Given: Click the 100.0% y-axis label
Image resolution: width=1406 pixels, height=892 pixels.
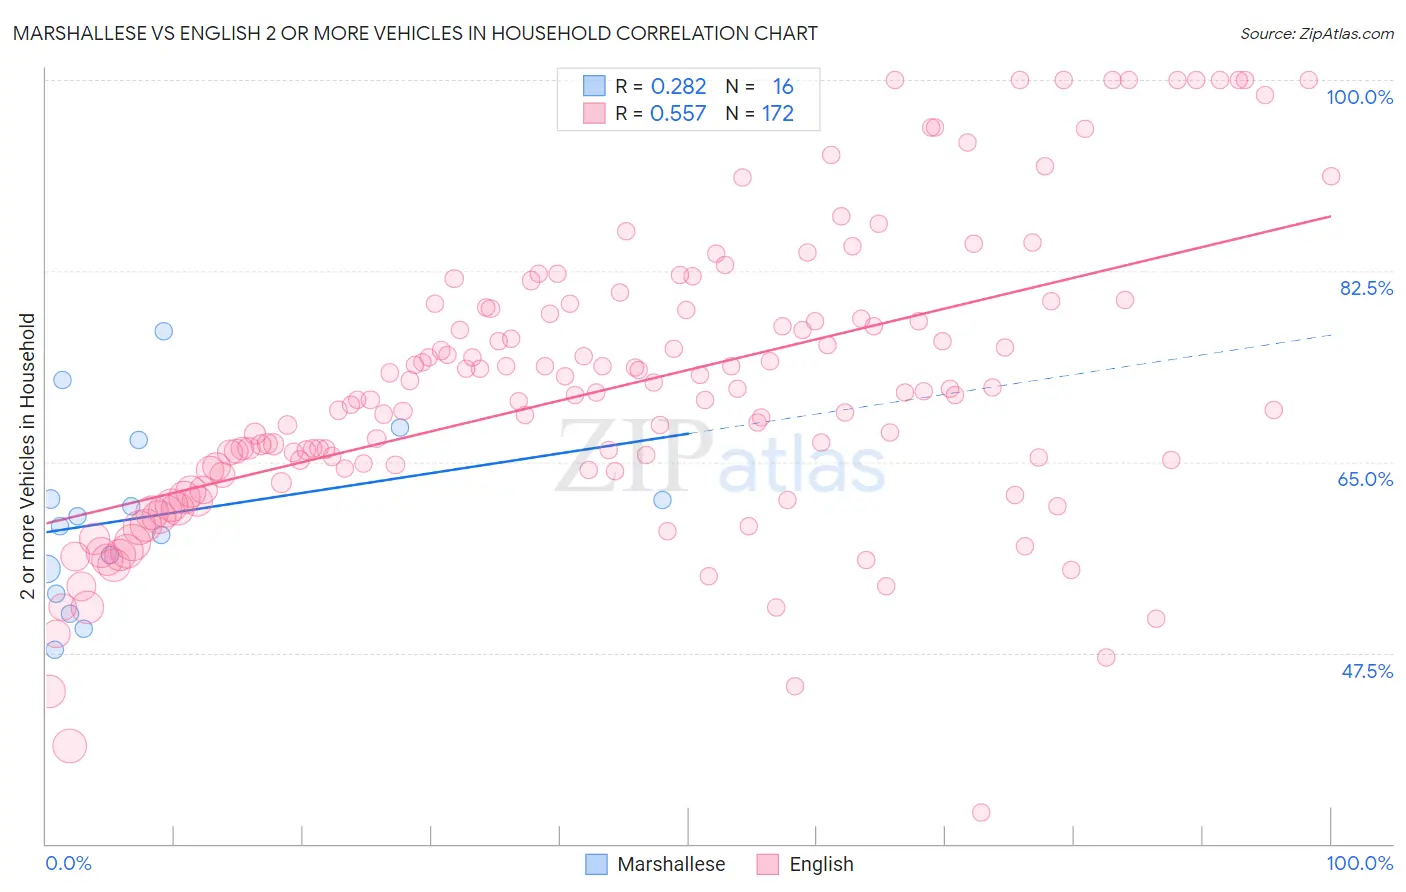Looking at the screenshot, I should 1360,97.
